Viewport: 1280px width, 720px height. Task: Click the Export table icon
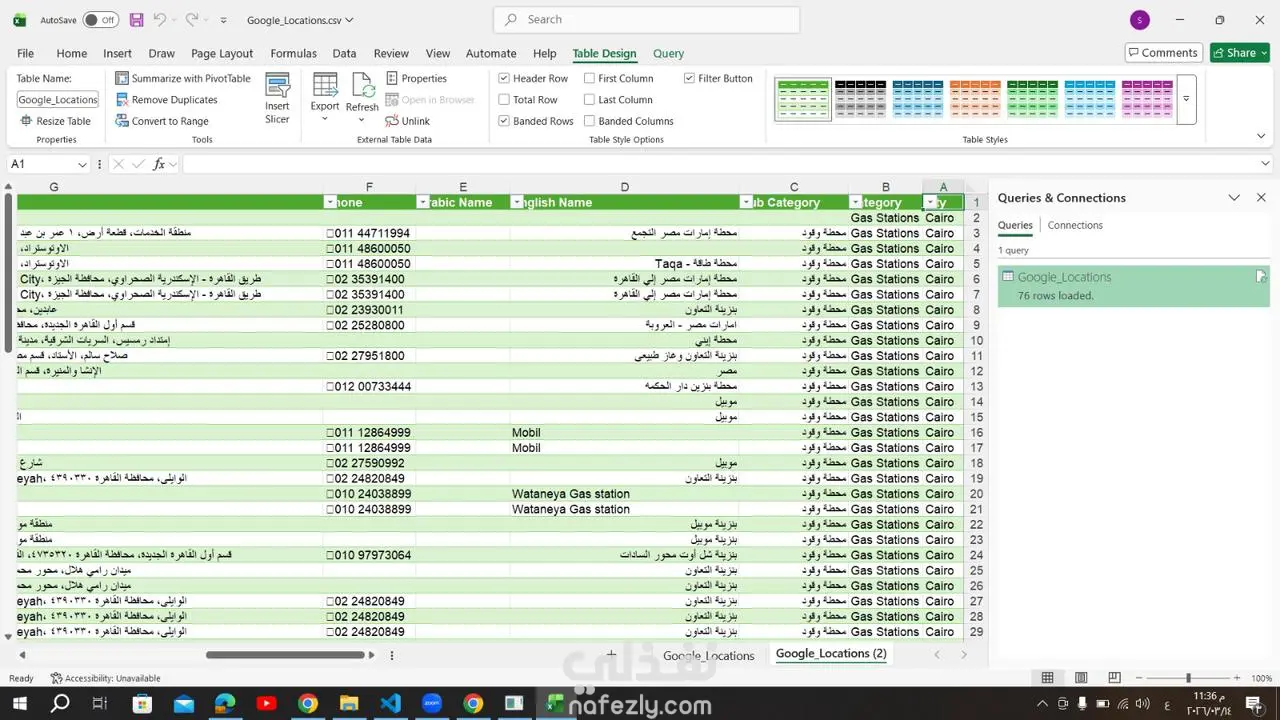click(x=325, y=86)
